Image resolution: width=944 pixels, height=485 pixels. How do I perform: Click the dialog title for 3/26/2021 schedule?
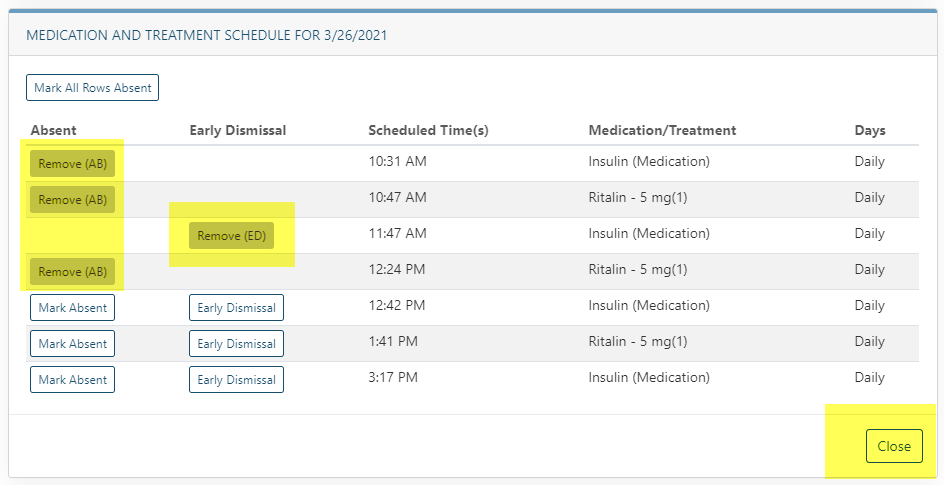(206, 35)
